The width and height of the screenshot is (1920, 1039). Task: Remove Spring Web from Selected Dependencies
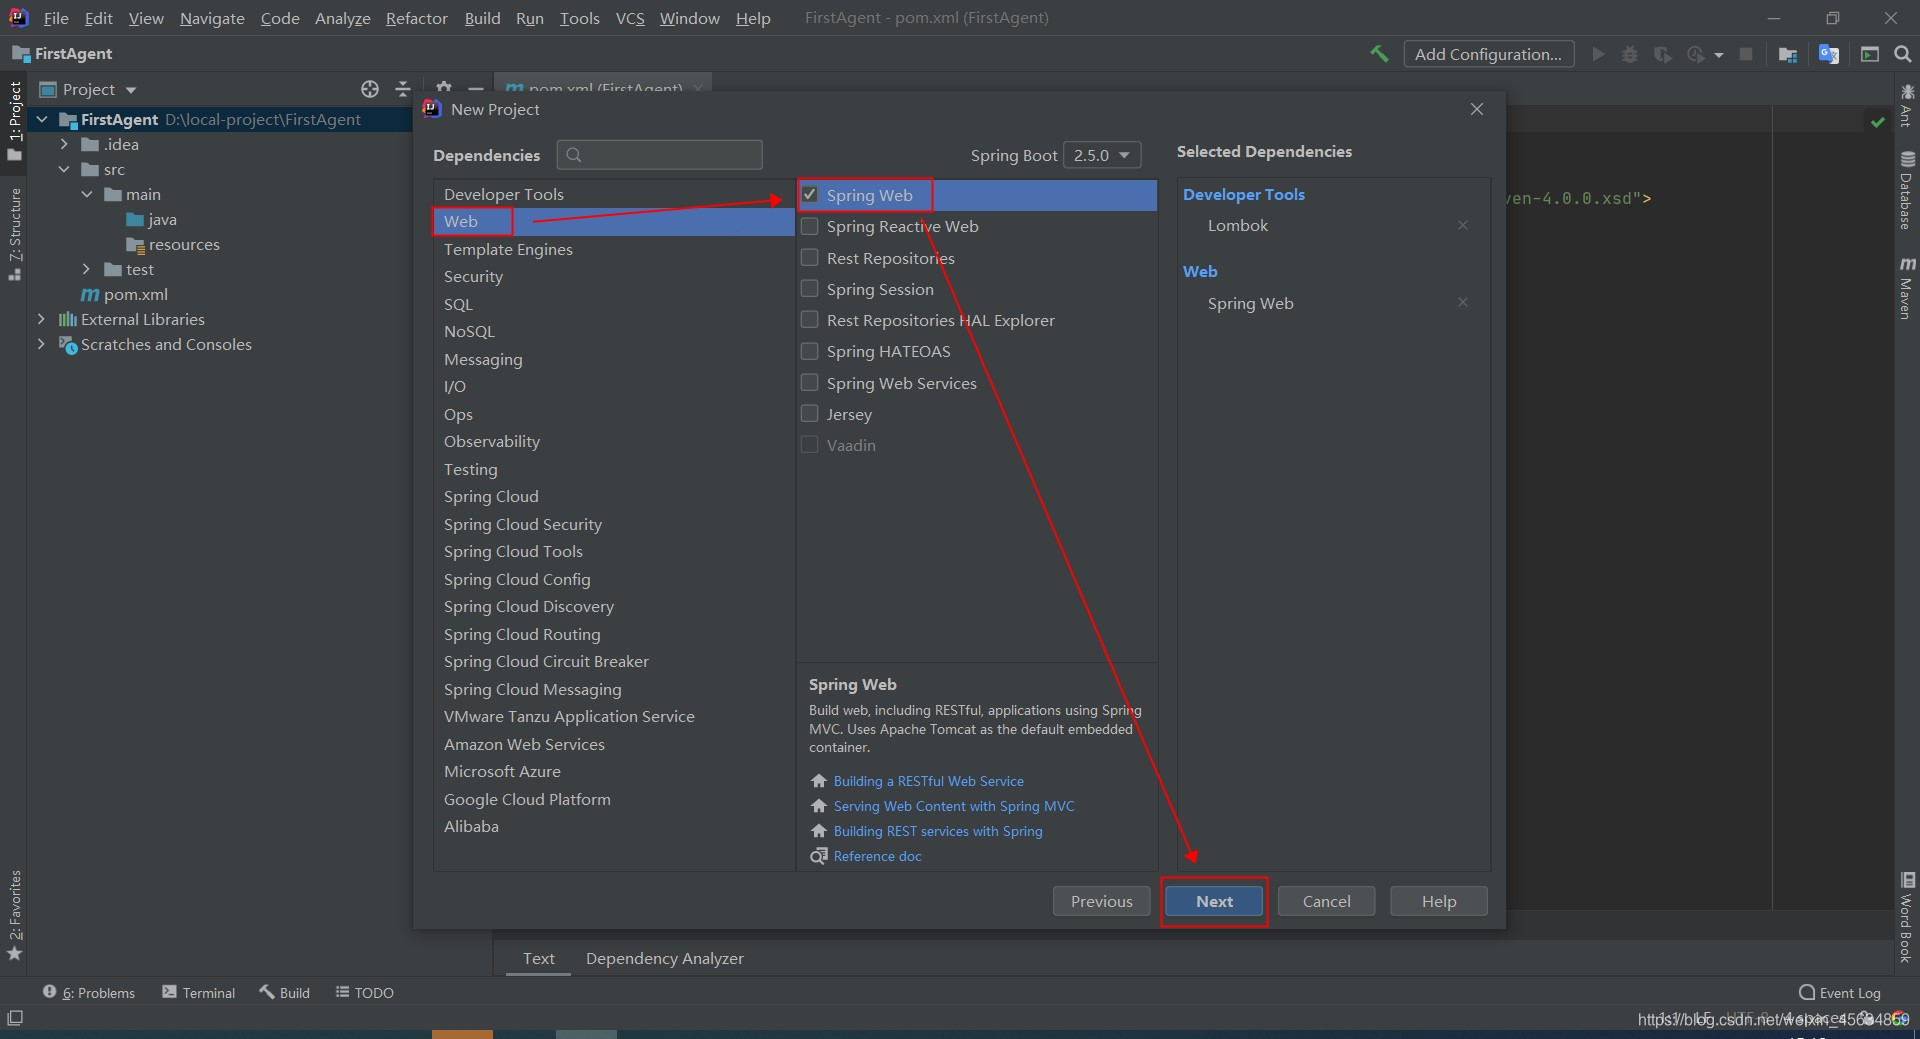pos(1463,302)
